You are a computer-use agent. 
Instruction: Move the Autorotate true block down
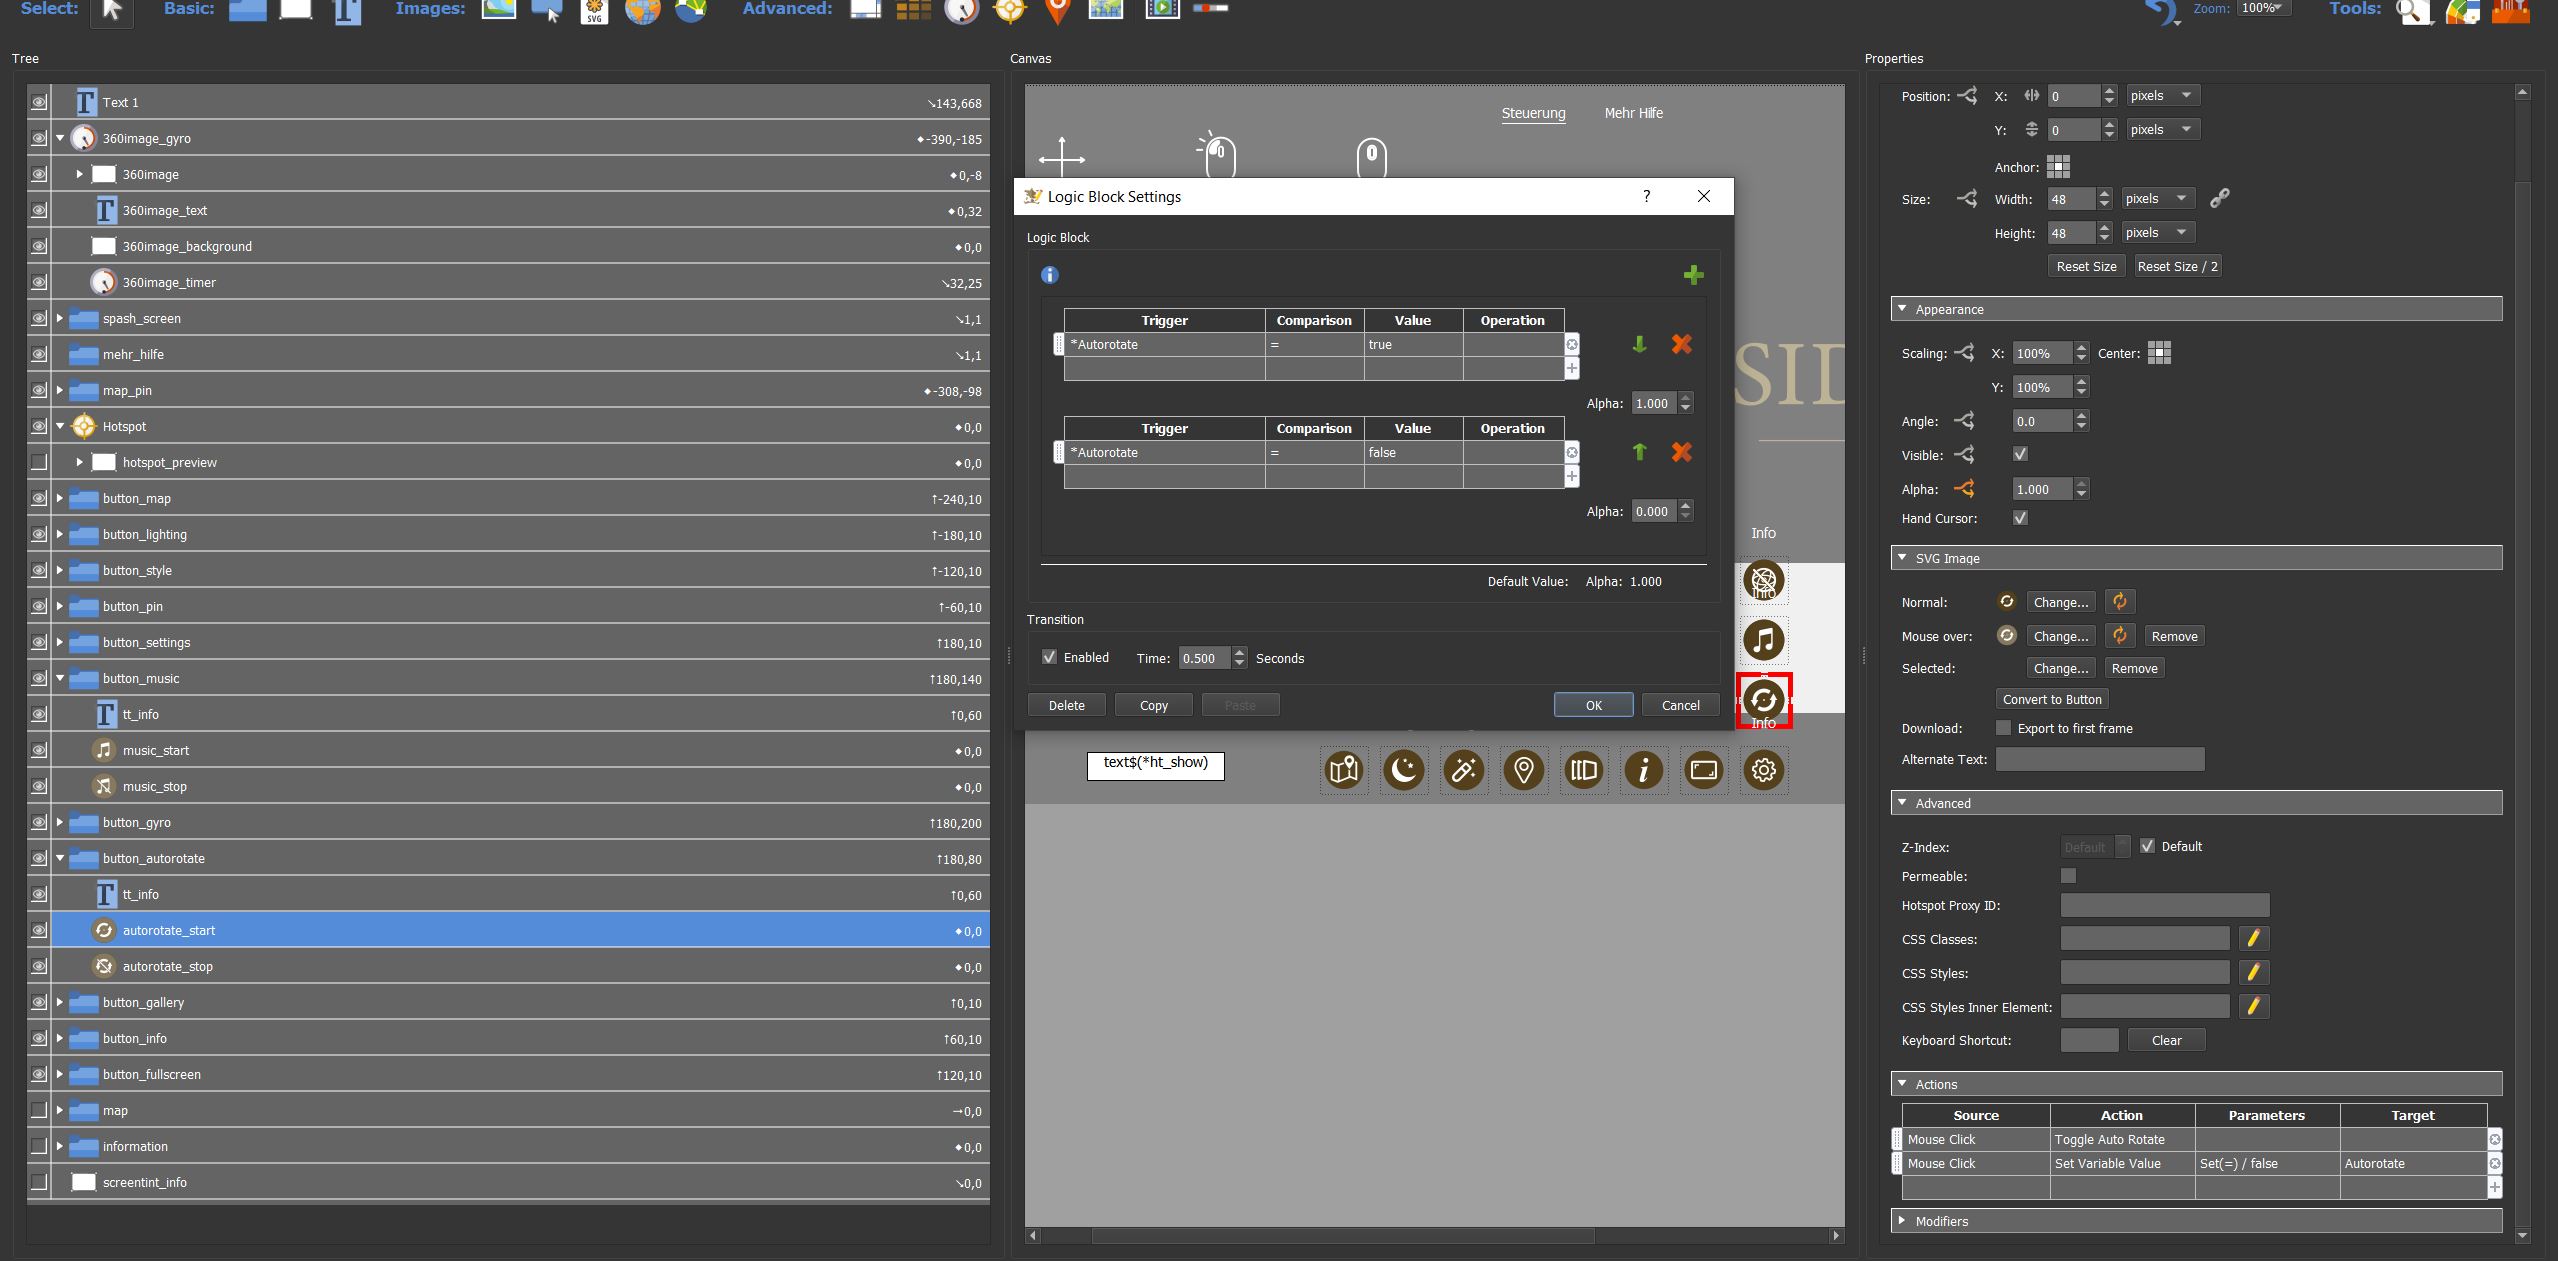point(1639,344)
